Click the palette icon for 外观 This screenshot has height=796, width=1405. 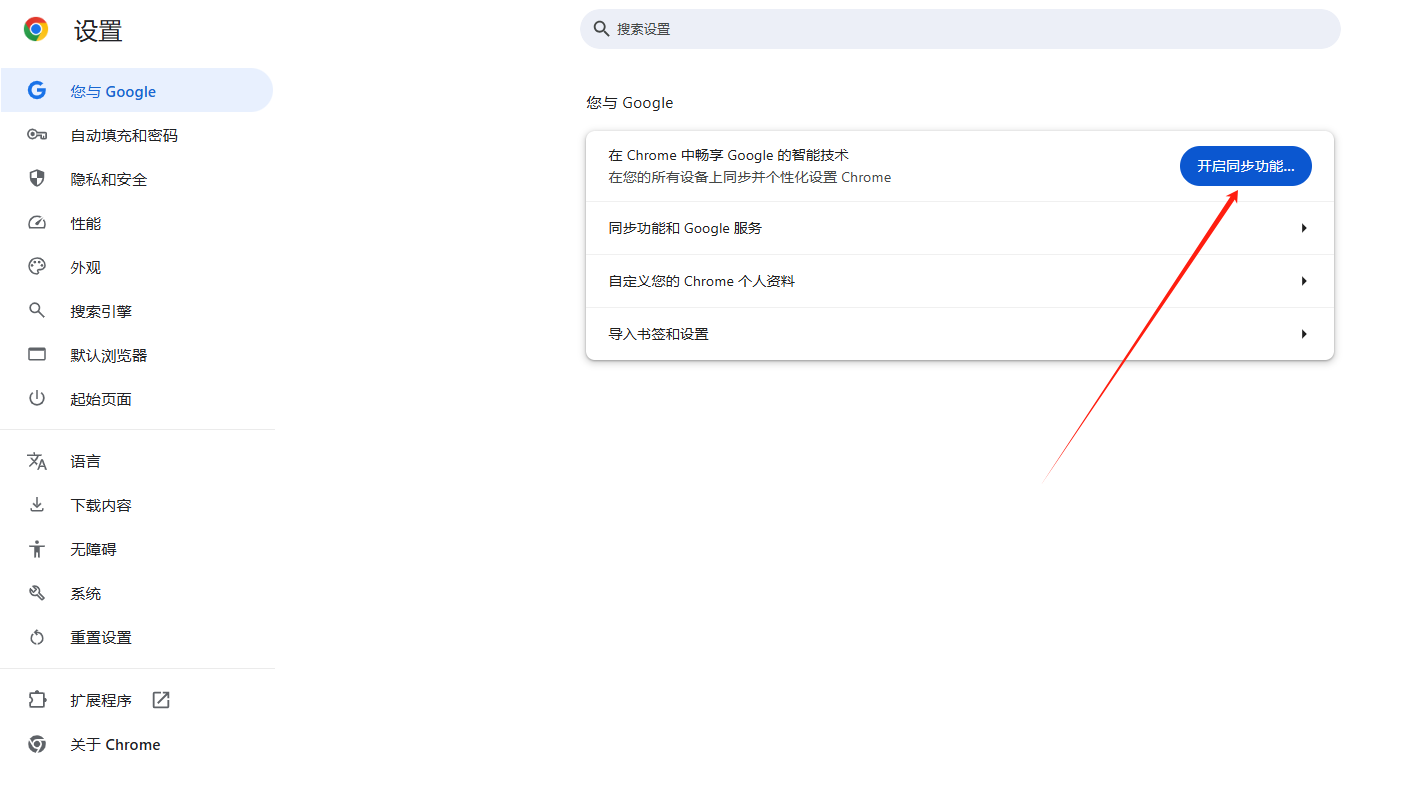click(37, 267)
